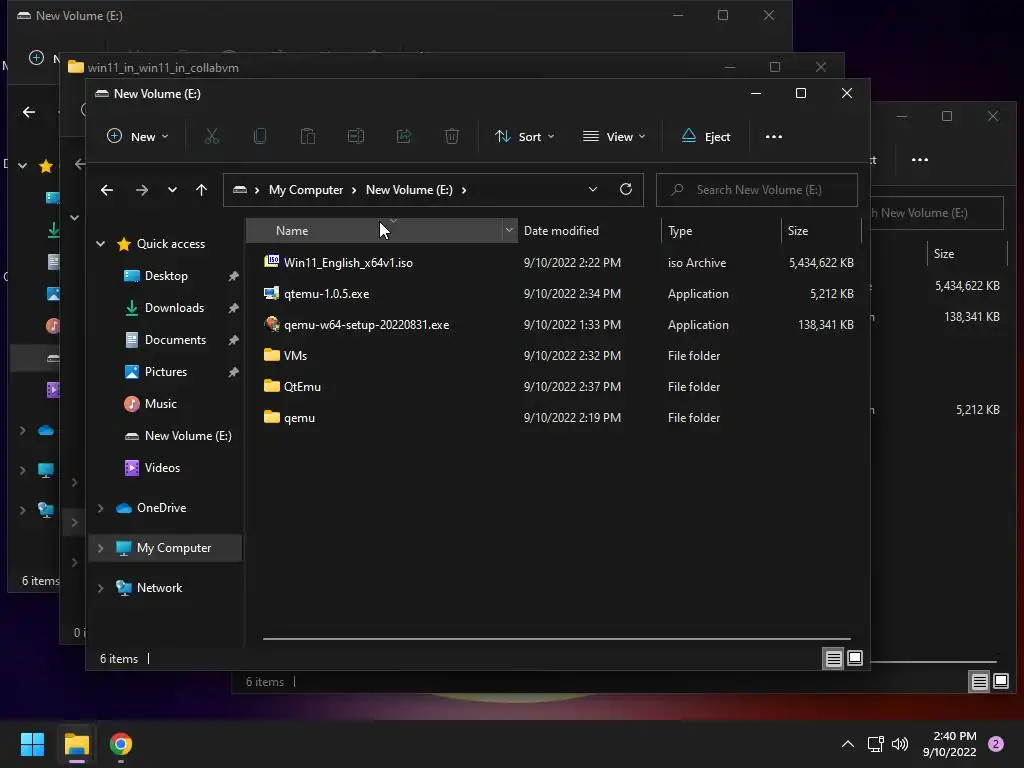Click the Share icon in toolbar

click(404, 136)
